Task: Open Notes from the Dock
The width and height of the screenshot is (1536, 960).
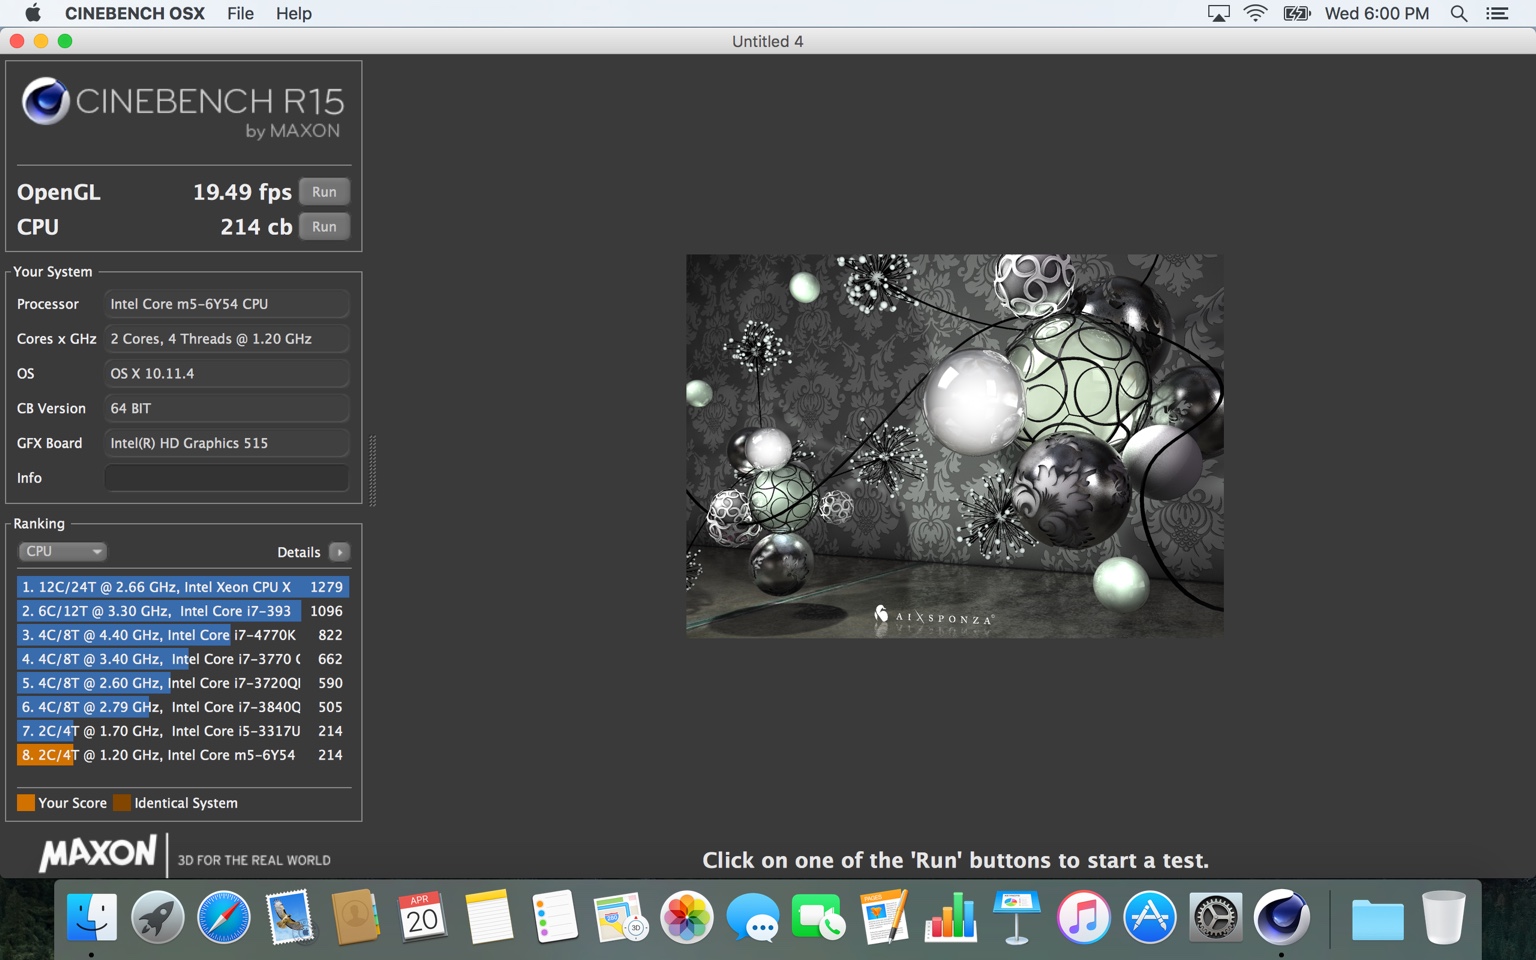Action: click(488, 917)
